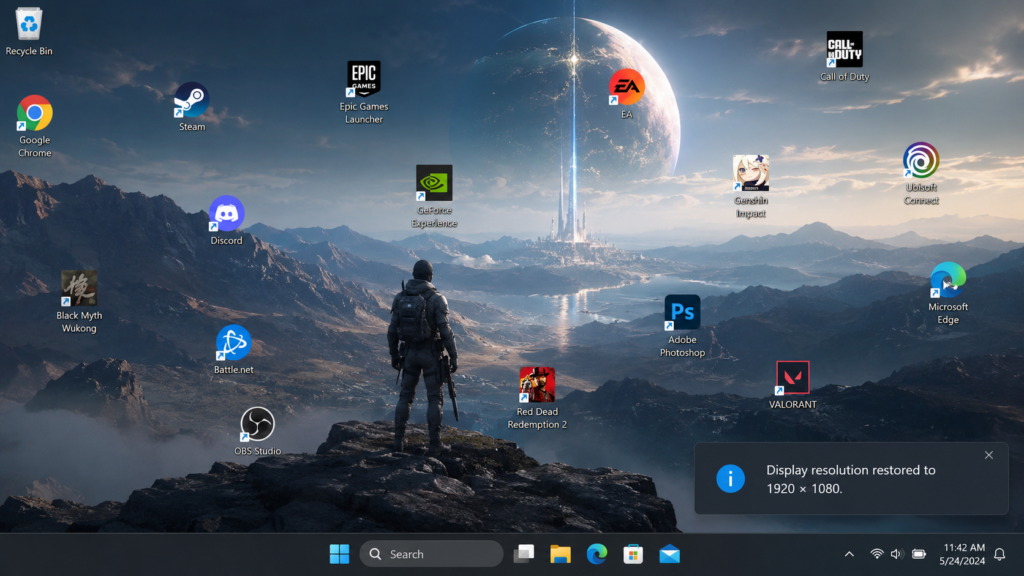Select the Microsoft Edge desktop shortcut
This screenshot has height=576, width=1024.
(x=948, y=293)
